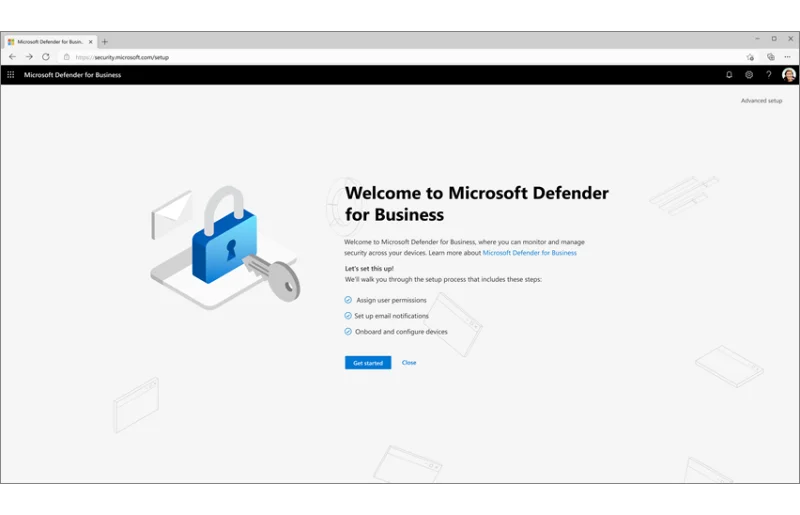The image size is (800, 515).
Task: Open the user profile avatar
Action: (789, 75)
